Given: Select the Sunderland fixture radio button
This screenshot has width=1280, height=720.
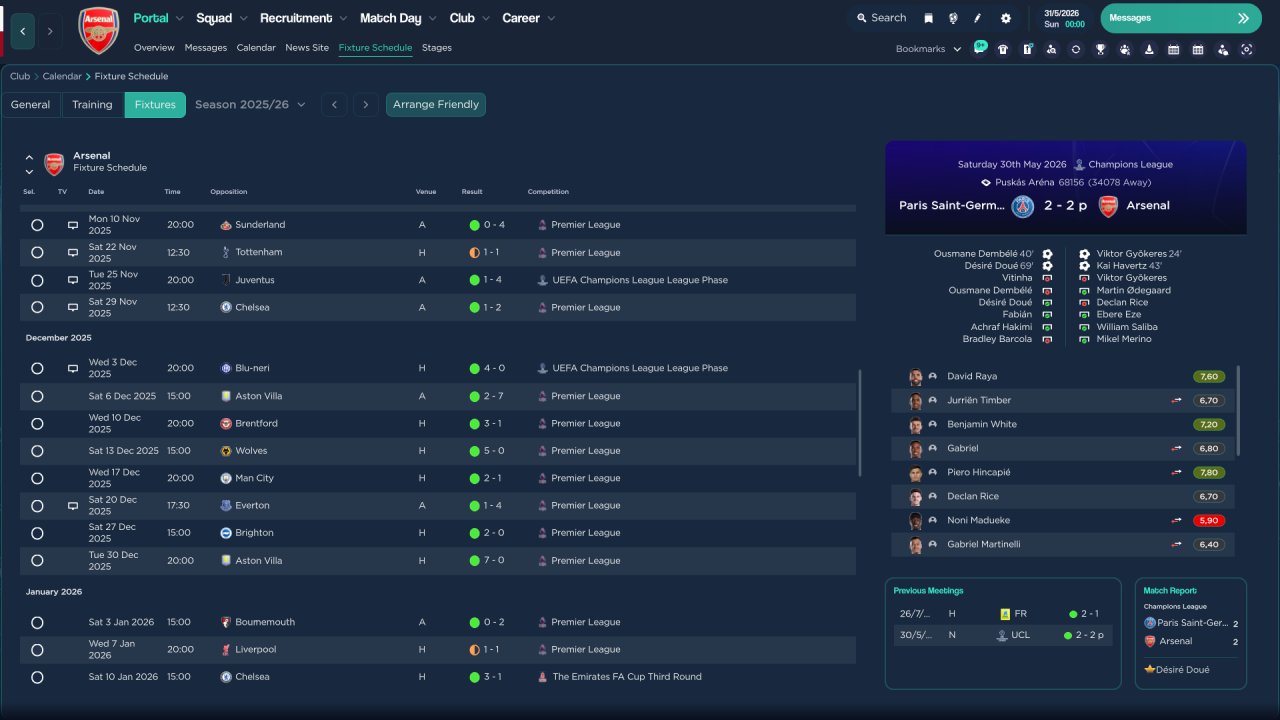Looking at the screenshot, I should click(x=37, y=225).
